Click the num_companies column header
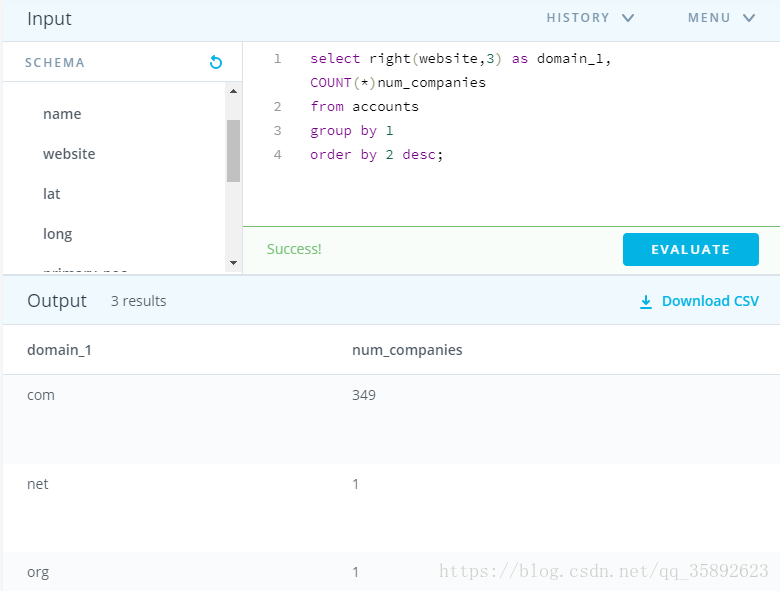The width and height of the screenshot is (780, 591). [x=407, y=350]
